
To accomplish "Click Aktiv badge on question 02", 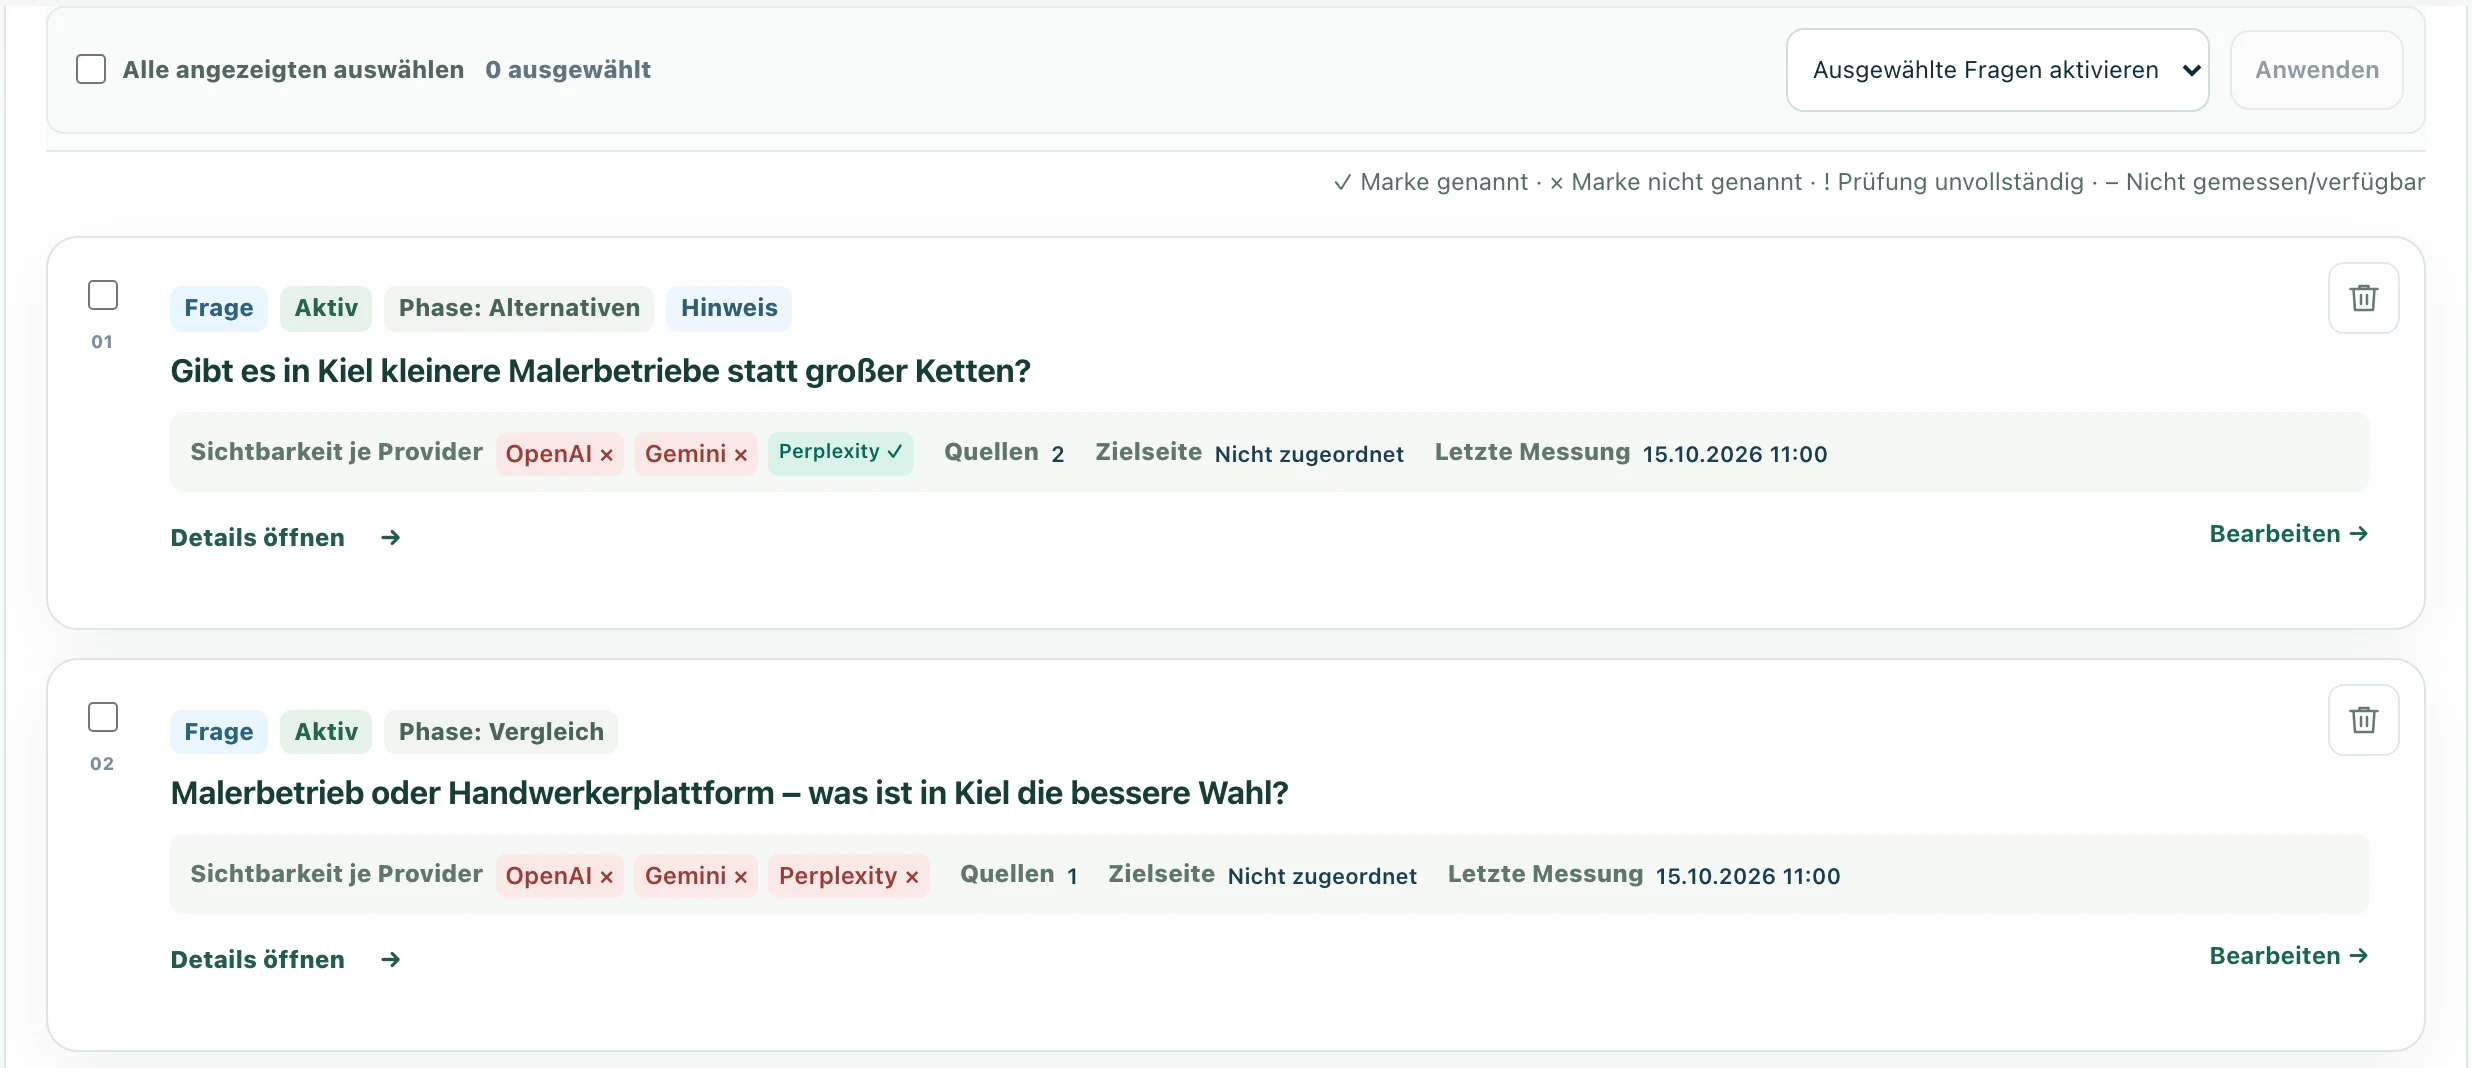I will pos(326,732).
